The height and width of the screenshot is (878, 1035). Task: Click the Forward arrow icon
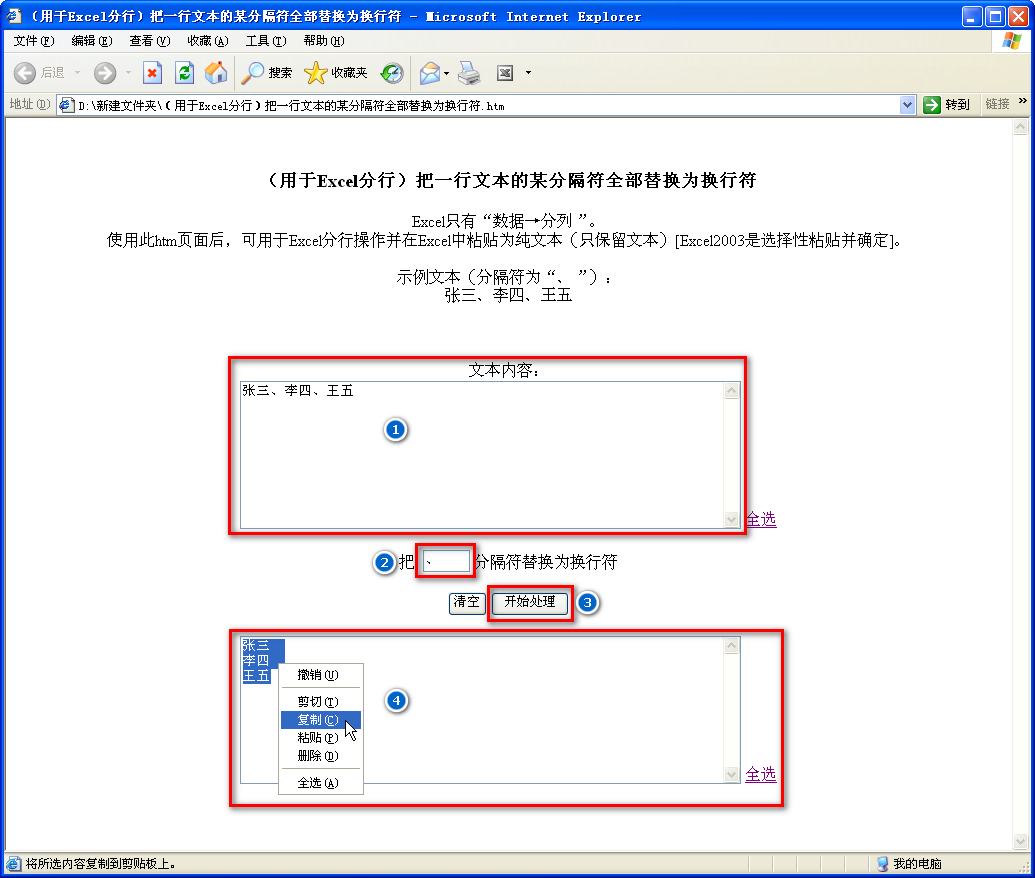click(x=105, y=73)
